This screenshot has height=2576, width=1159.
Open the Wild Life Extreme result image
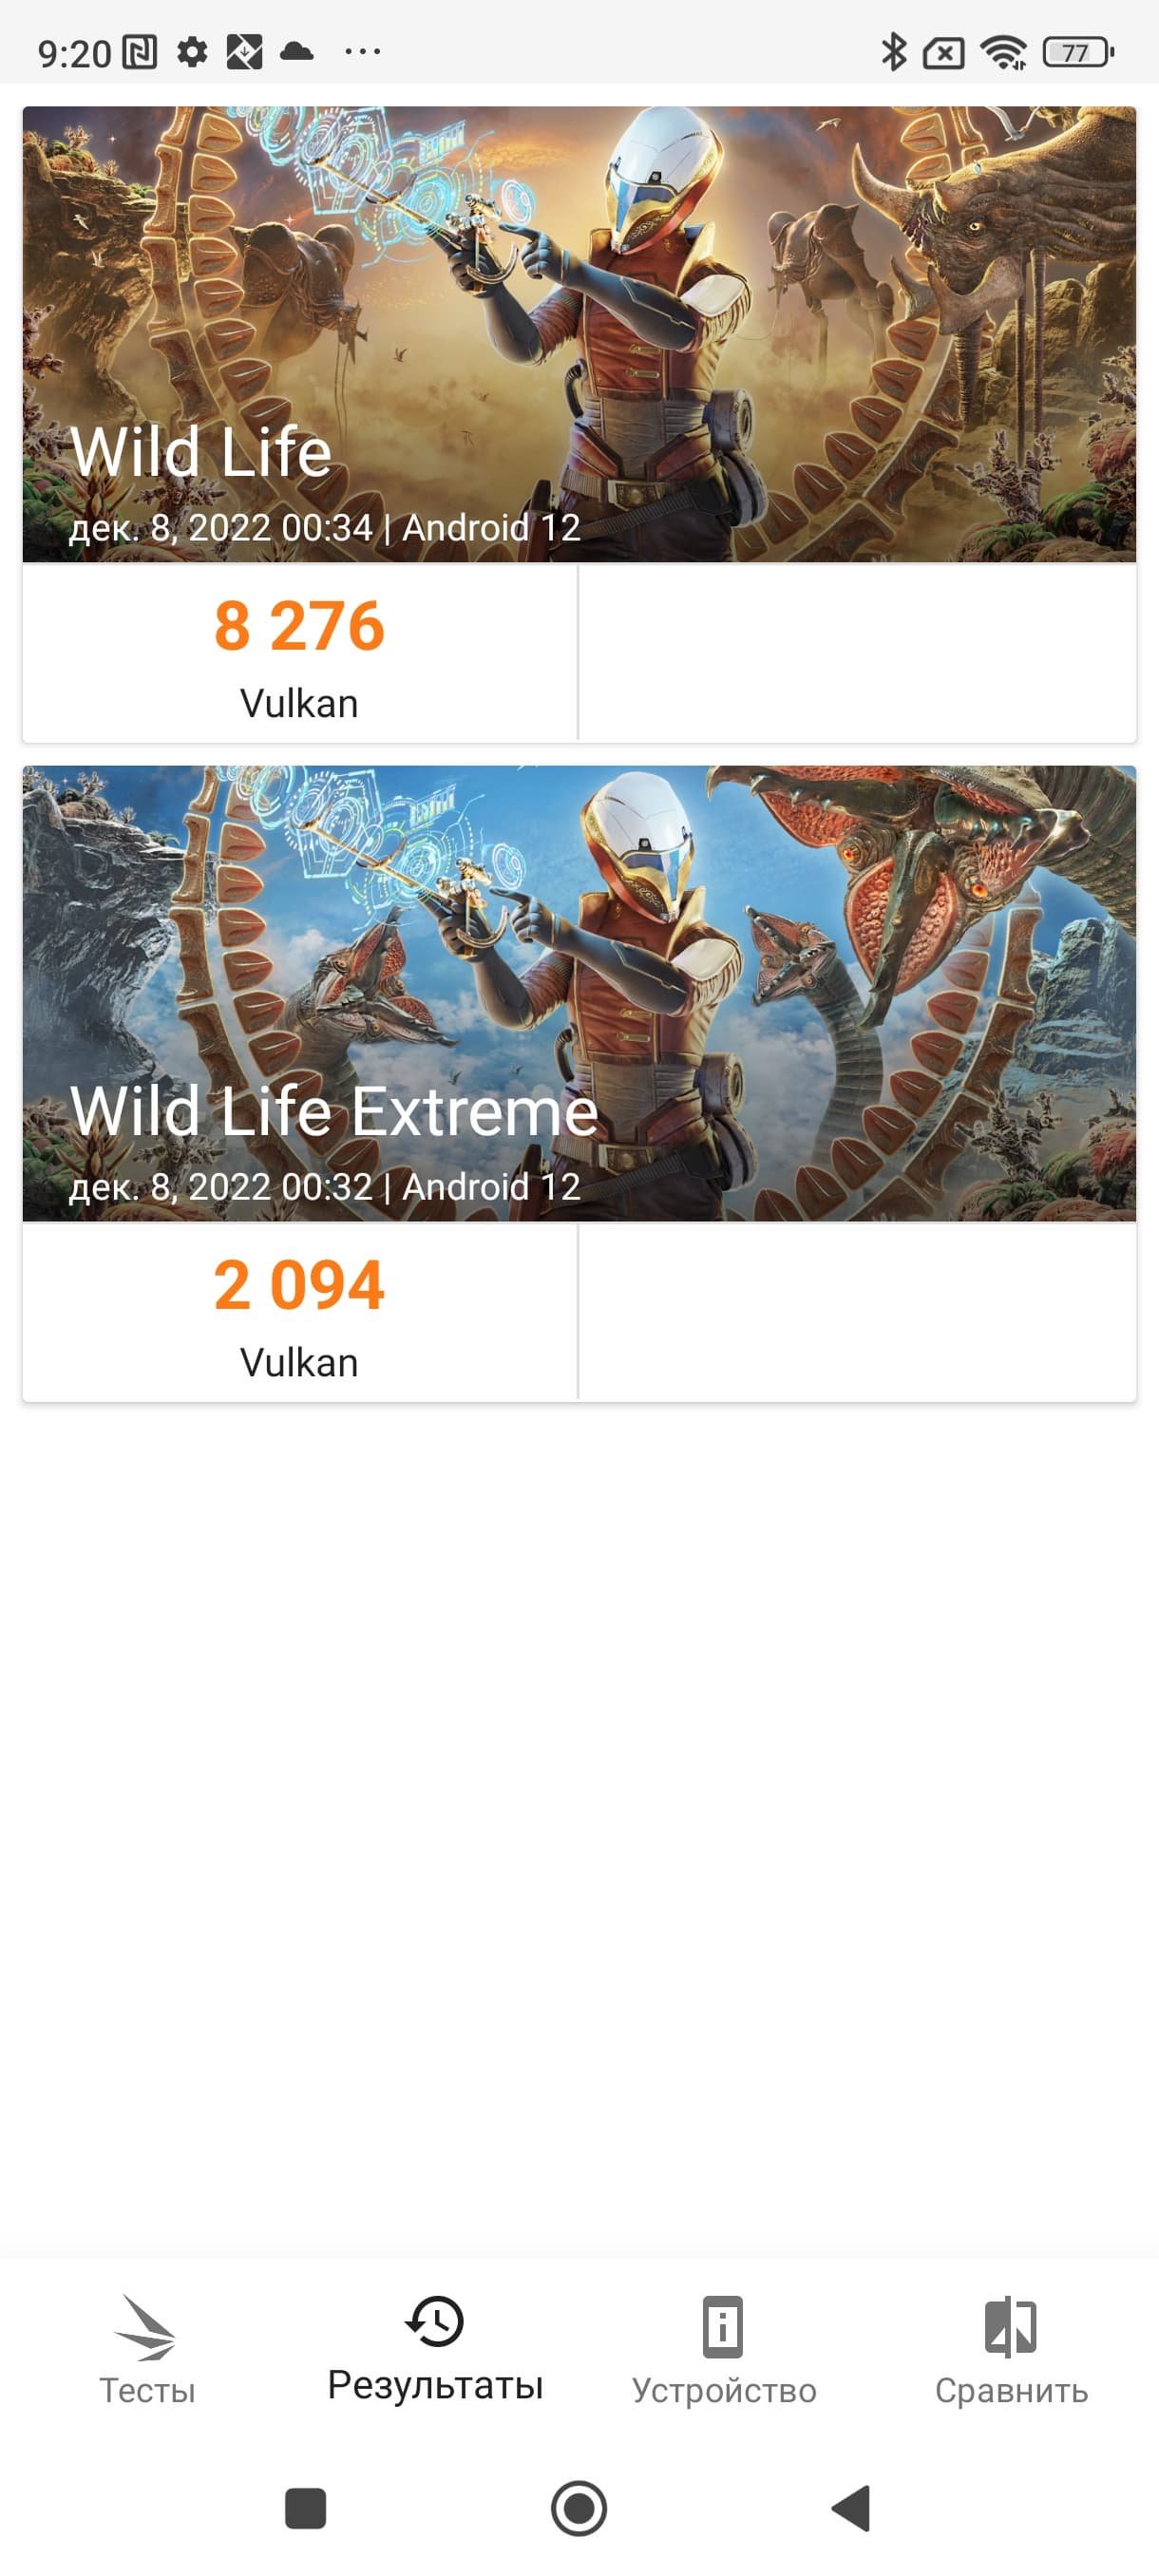tap(579, 993)
